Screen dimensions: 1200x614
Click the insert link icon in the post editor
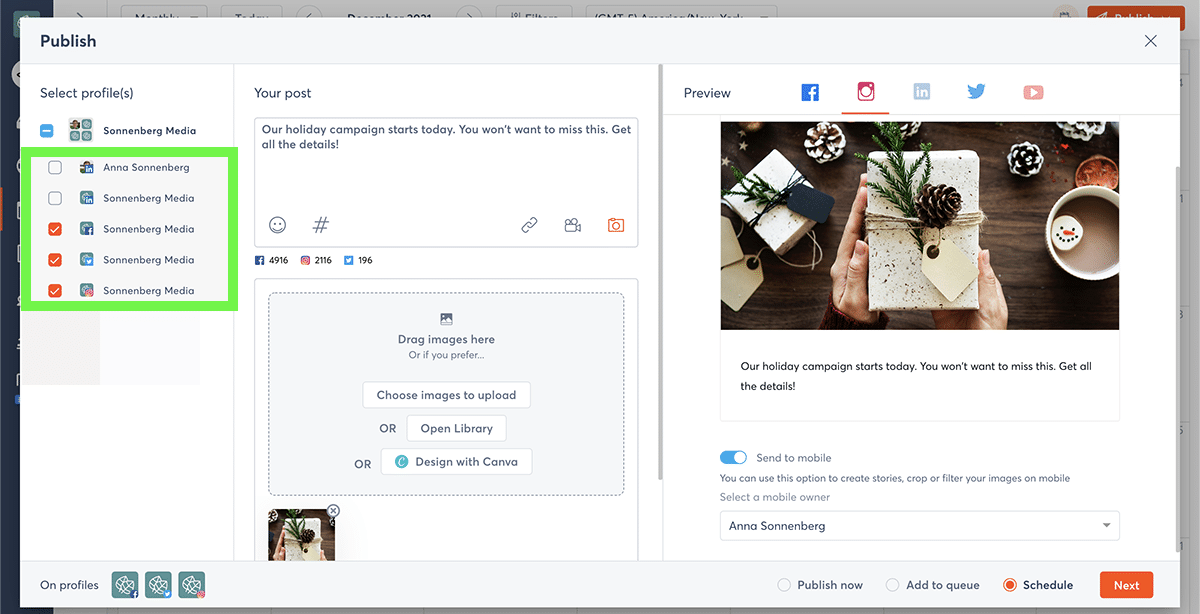tap(529, 226)
